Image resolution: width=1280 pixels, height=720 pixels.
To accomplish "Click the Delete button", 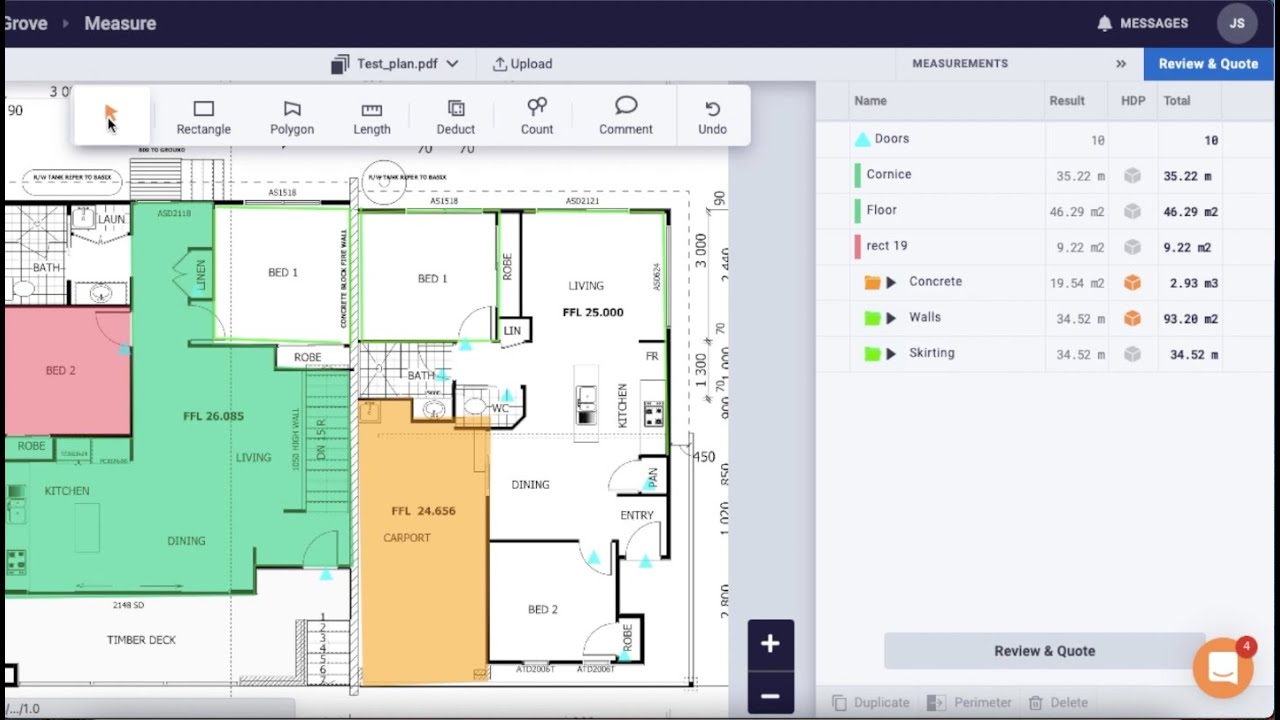I will tap(1058, 703).
